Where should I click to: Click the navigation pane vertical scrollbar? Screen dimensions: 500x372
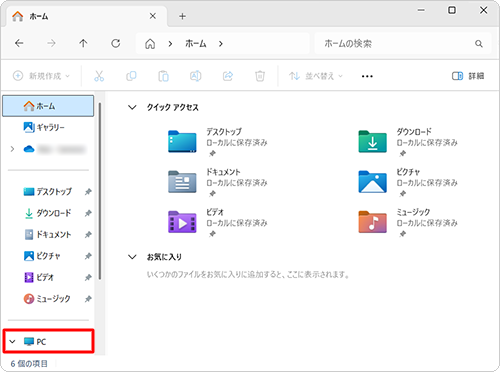coord(100,191)
